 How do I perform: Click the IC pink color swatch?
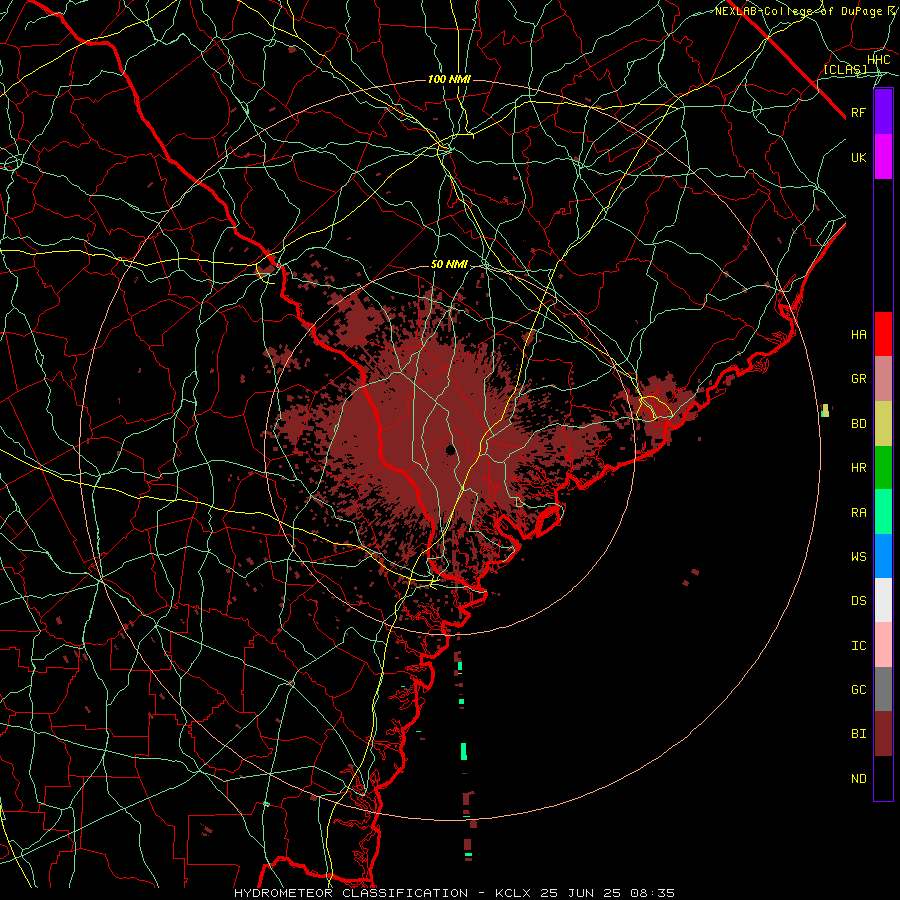(883, 645)
